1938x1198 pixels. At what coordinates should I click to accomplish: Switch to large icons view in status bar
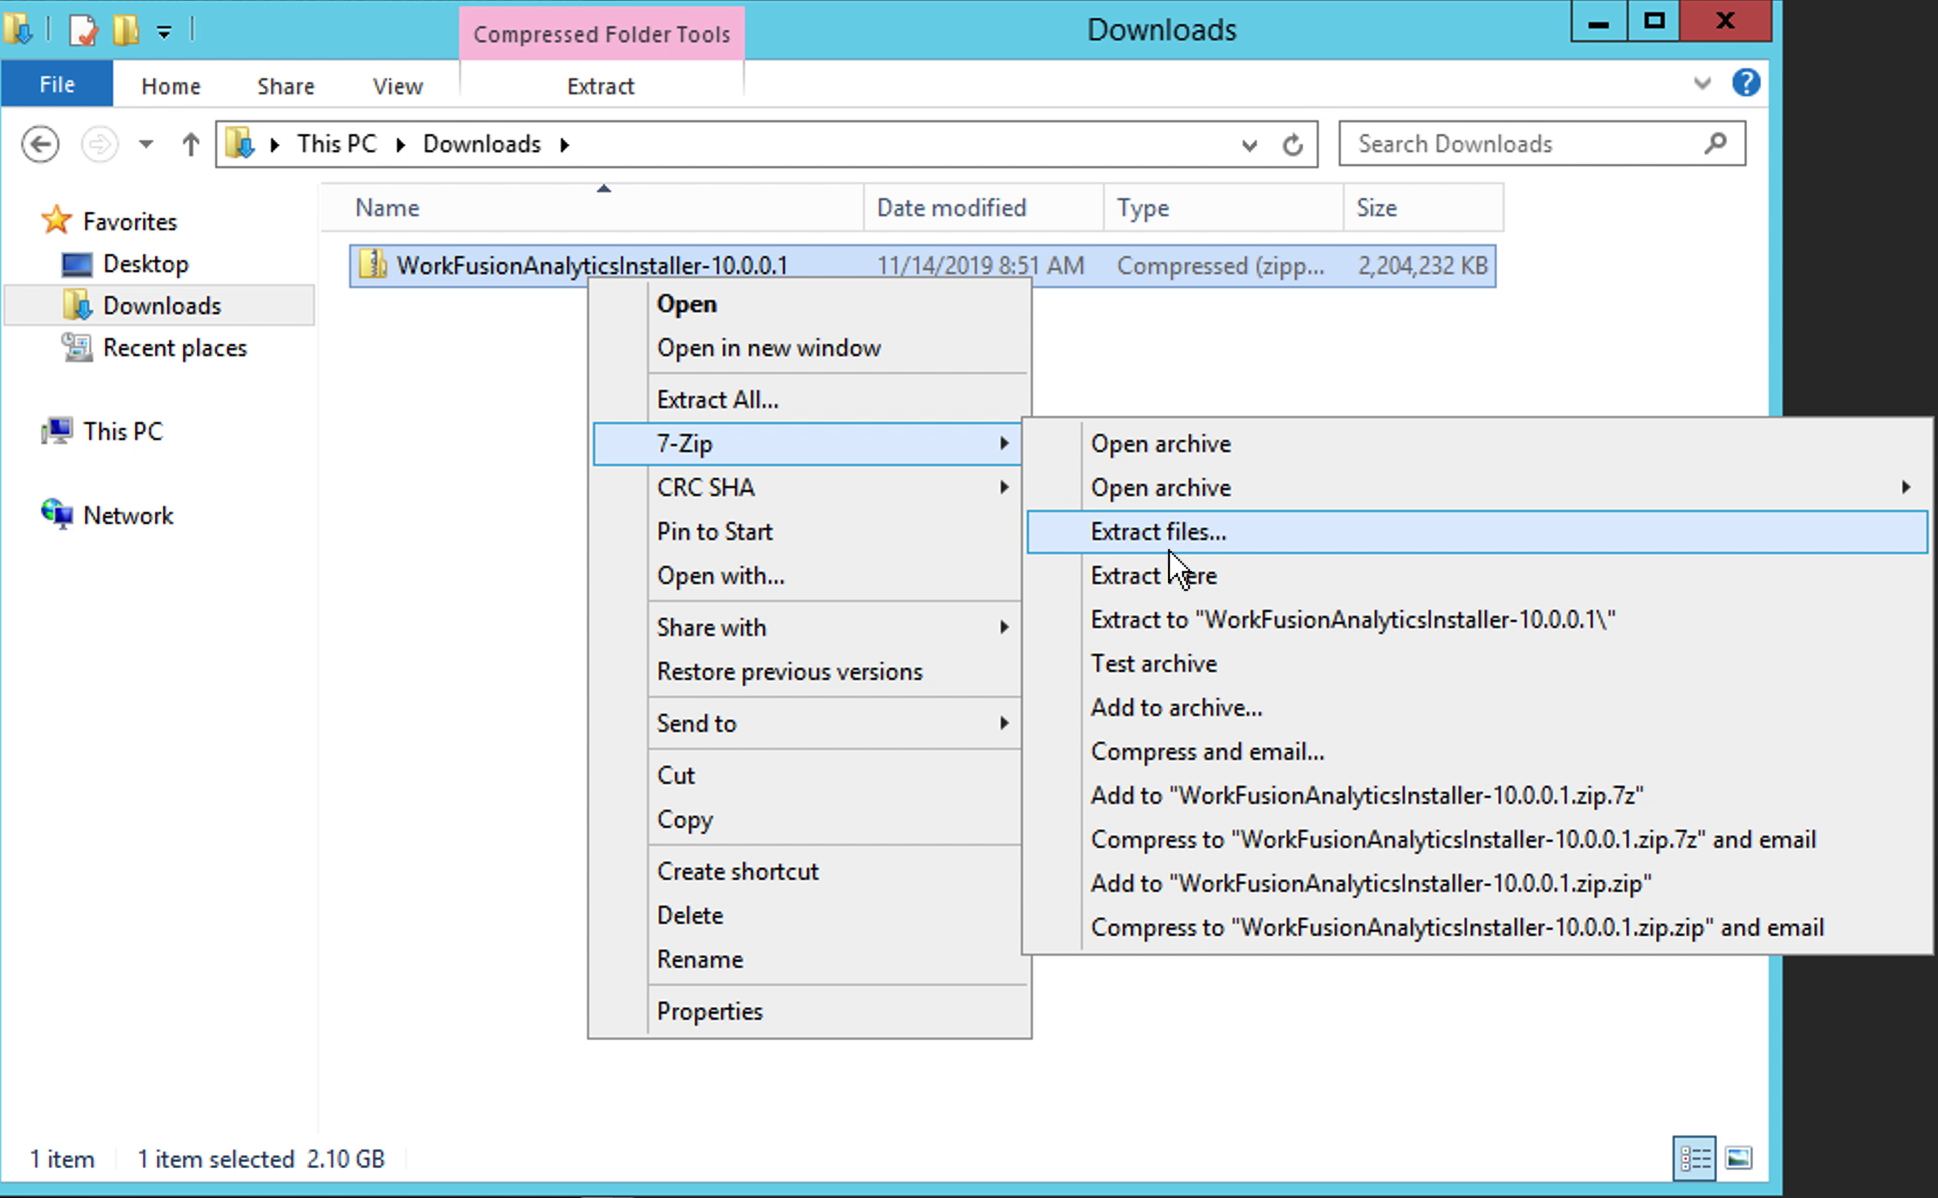[1738, 1159]
